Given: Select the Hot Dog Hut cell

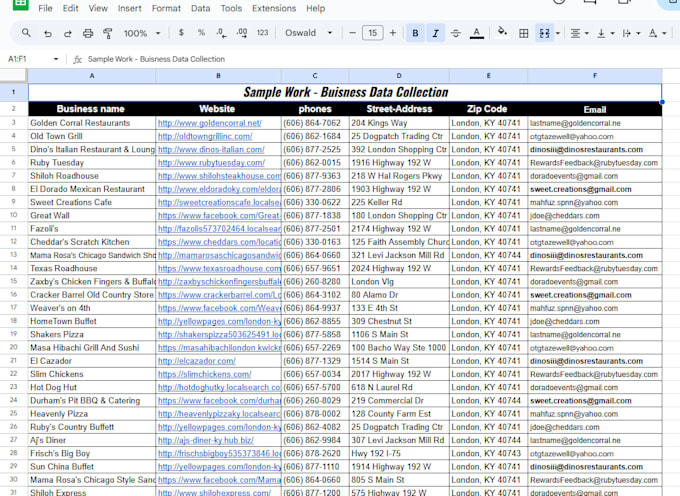Looking at the screenshot, I should pyautogui.click(x=92, y=387).
